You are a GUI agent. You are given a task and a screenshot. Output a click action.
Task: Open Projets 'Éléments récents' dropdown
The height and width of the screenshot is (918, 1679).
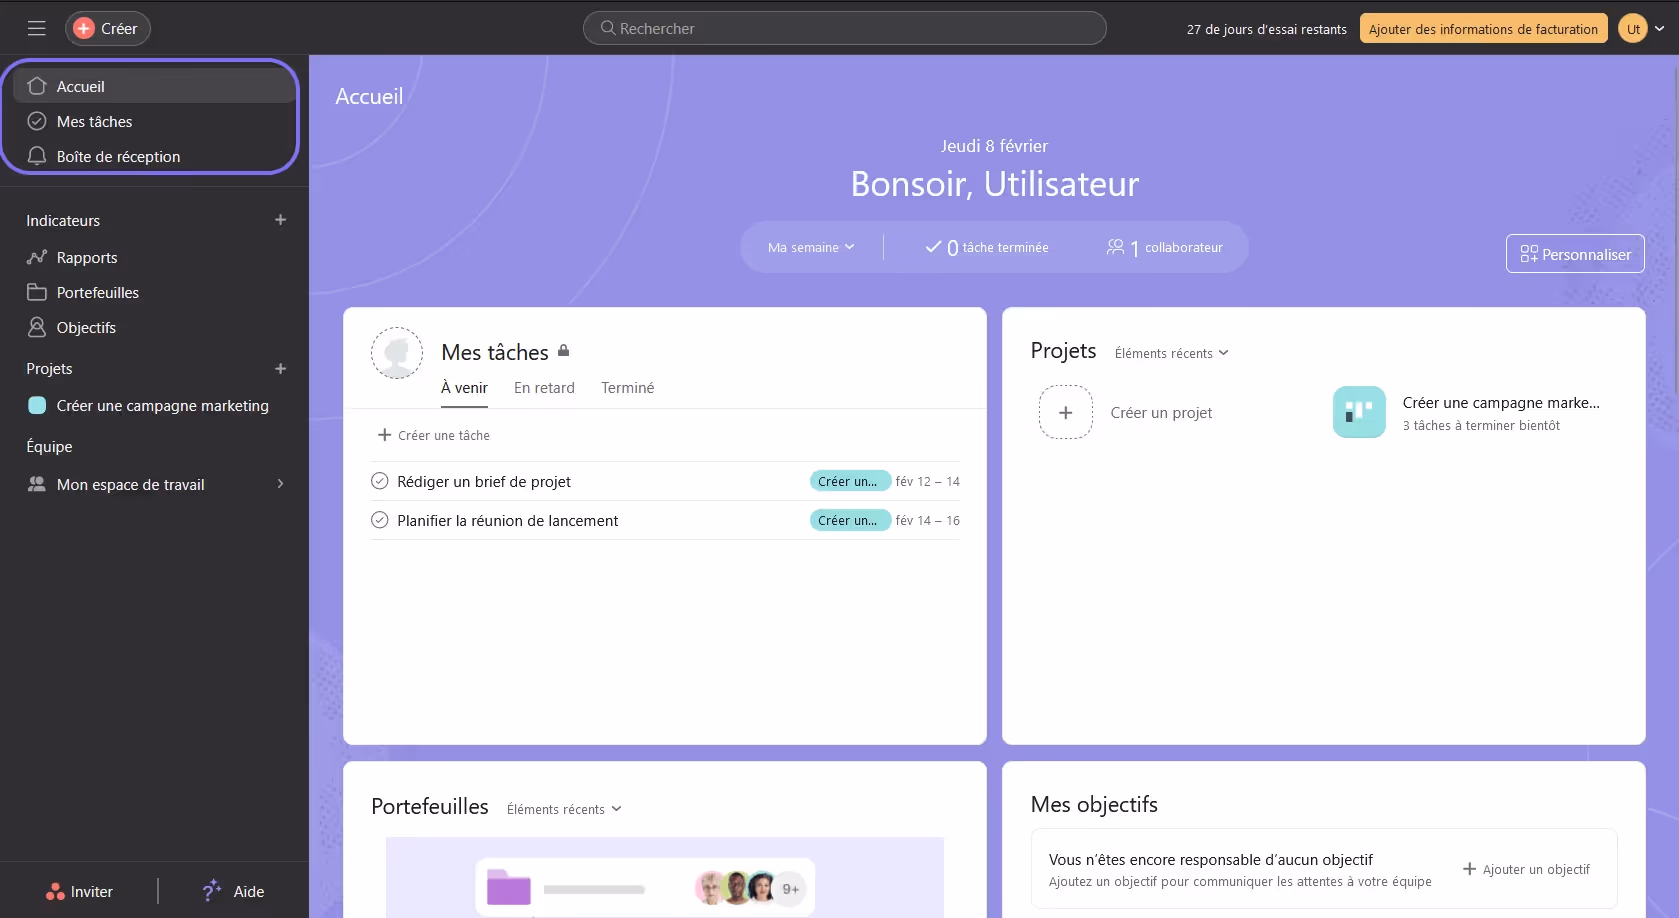tap(1171, 353)
